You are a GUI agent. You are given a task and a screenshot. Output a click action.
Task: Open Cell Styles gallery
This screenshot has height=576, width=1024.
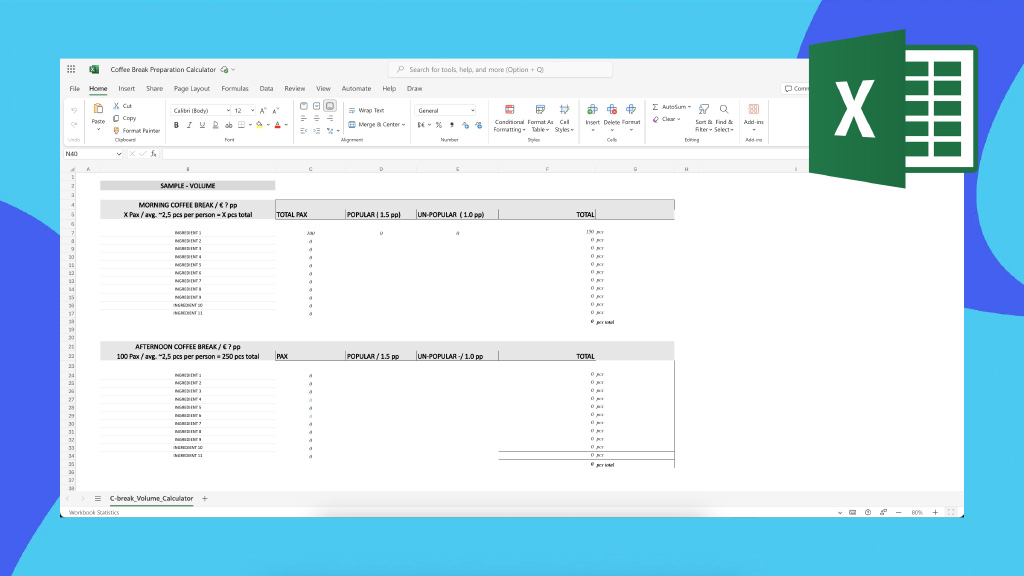pyautogui.click(x=564, y=118)
